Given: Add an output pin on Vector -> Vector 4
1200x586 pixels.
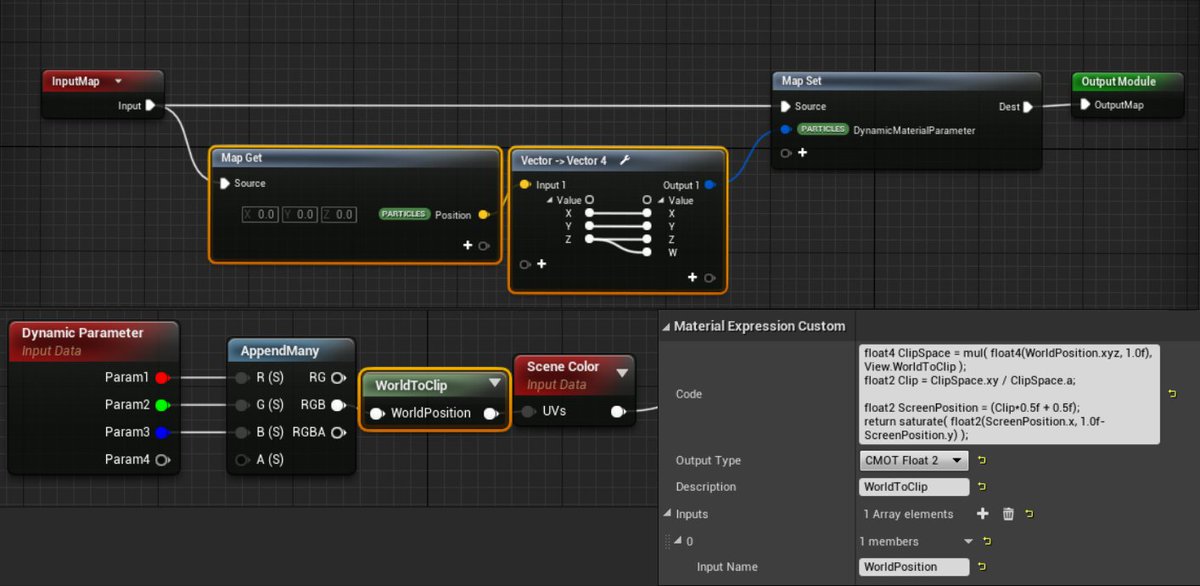Looking at the screenshot, I should [692, 277].
